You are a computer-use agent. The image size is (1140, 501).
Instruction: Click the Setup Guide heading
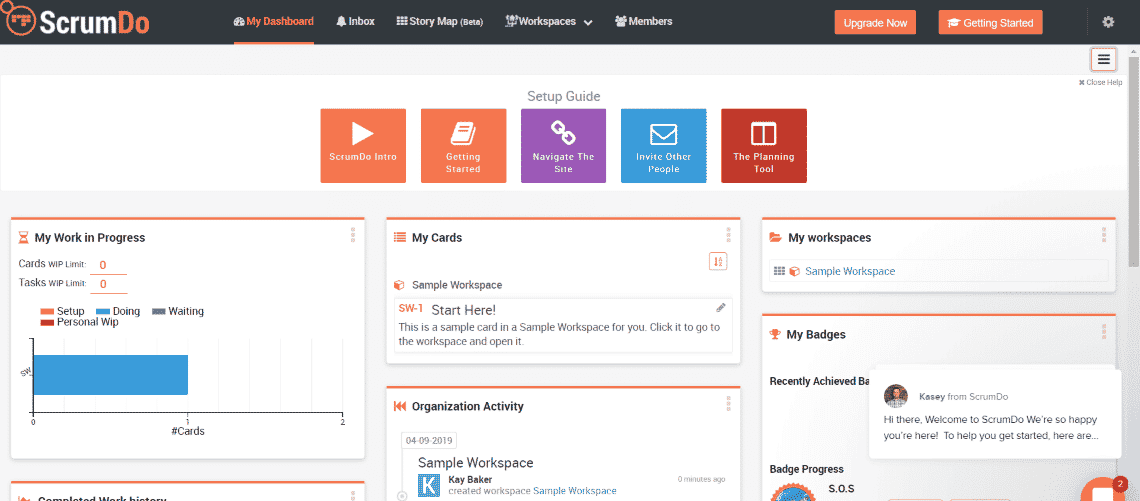pos(564,96)
